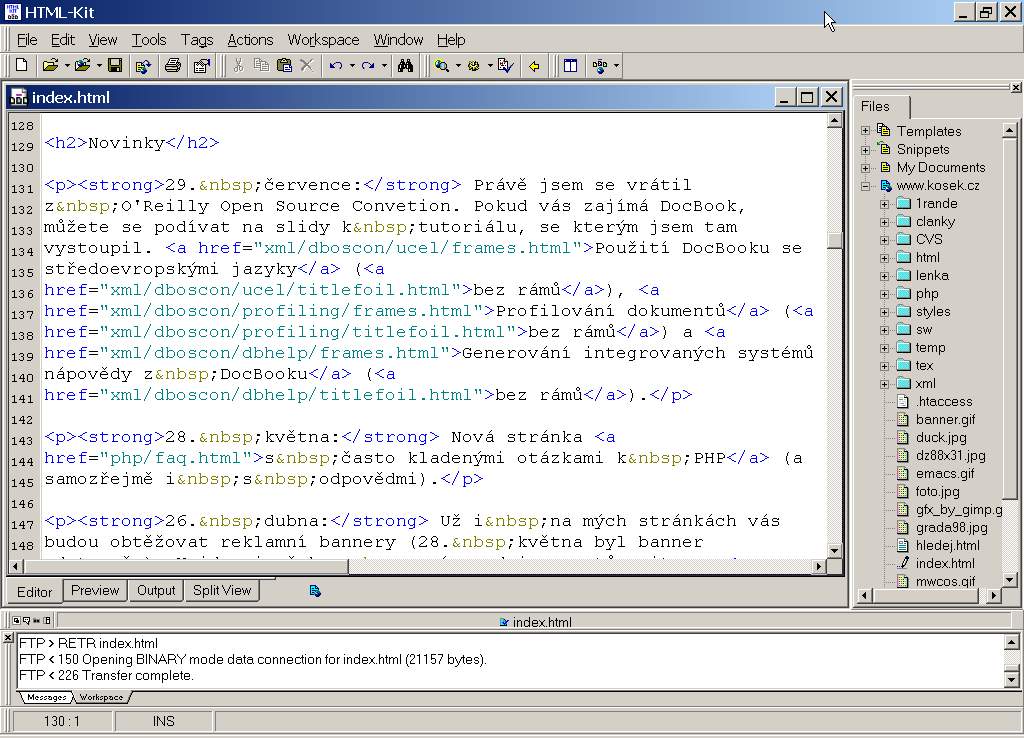Select hledej.html in the file tree
Screen dimensions: 1024x738
947,545
